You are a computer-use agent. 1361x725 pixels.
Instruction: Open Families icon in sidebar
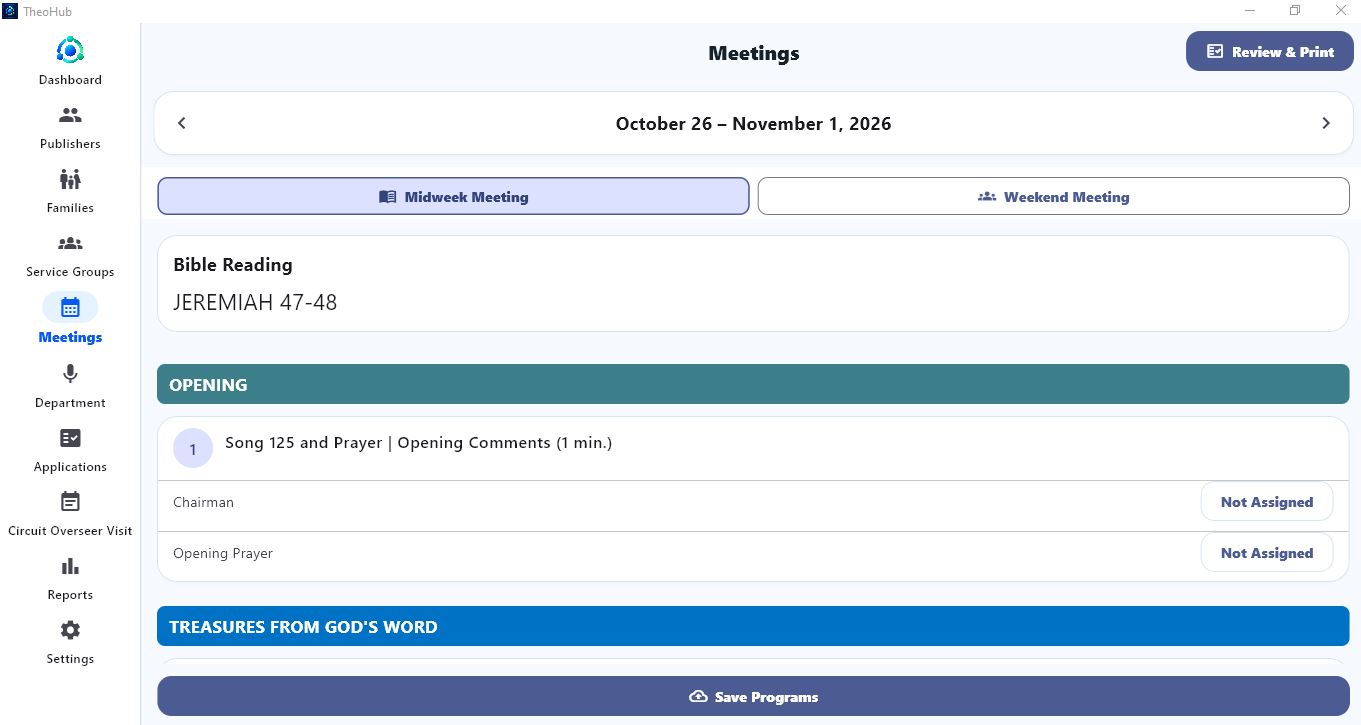click(70, 179)
